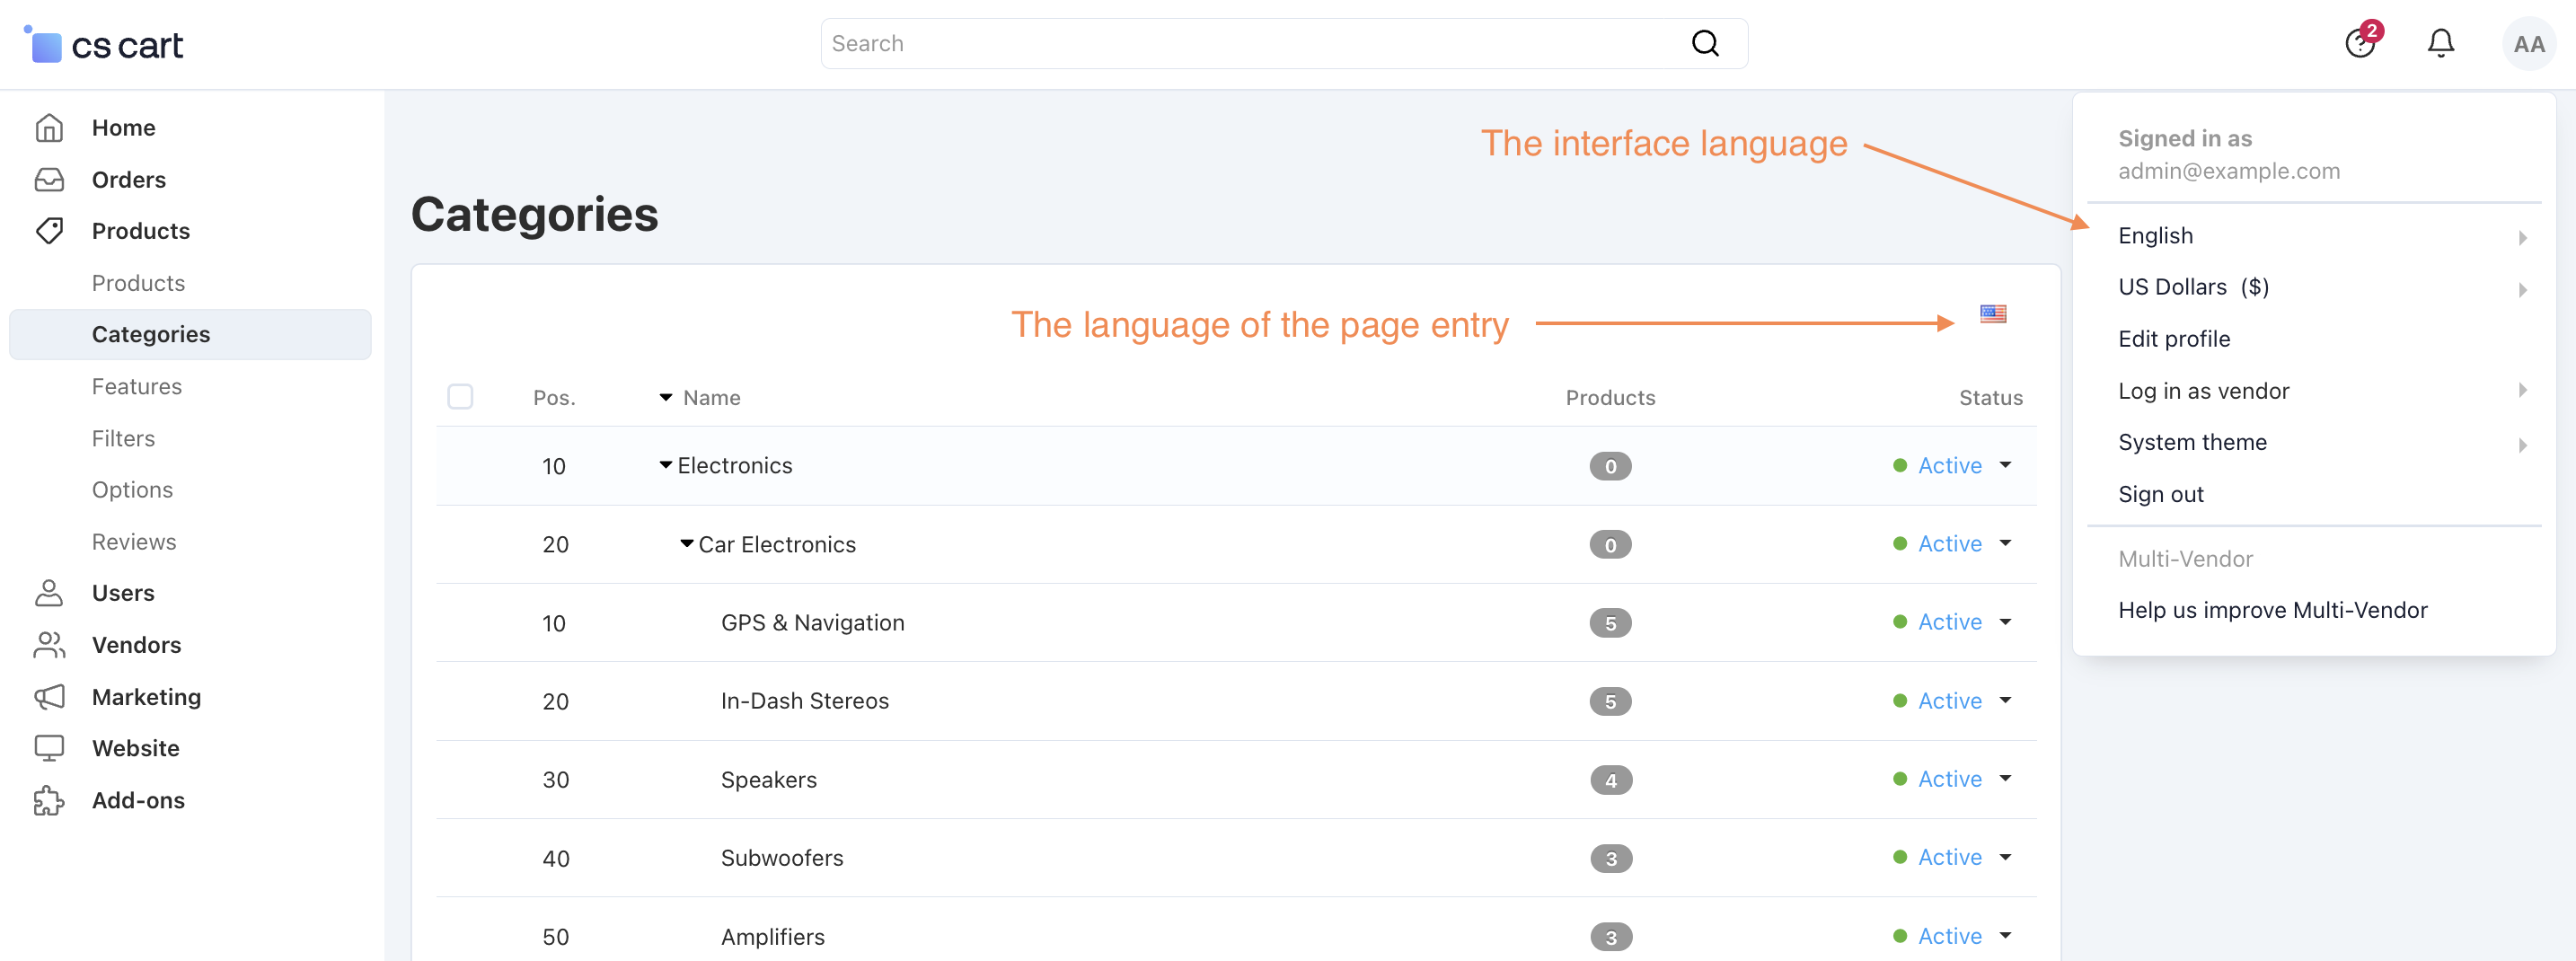Open the notifications bell
The image size is (2576, 961).
(x=2441, y=43)
